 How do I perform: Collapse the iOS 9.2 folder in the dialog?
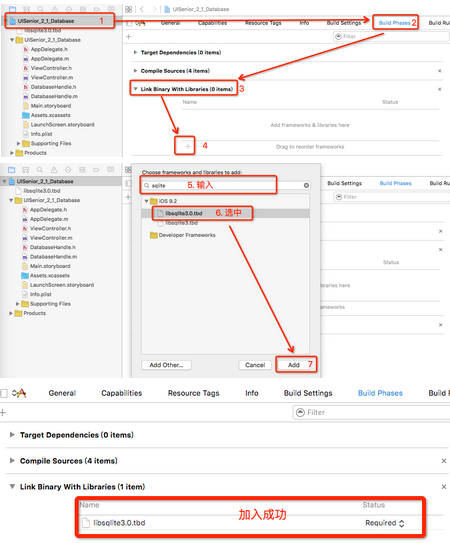[x=146, y=201]
